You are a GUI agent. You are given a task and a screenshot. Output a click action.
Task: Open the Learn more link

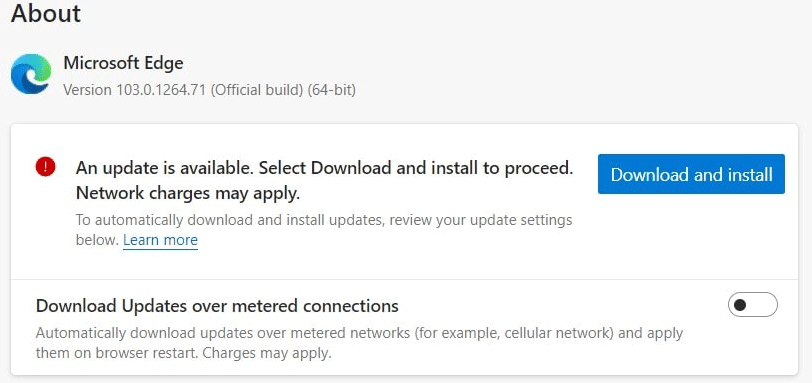tap(161, 240)
